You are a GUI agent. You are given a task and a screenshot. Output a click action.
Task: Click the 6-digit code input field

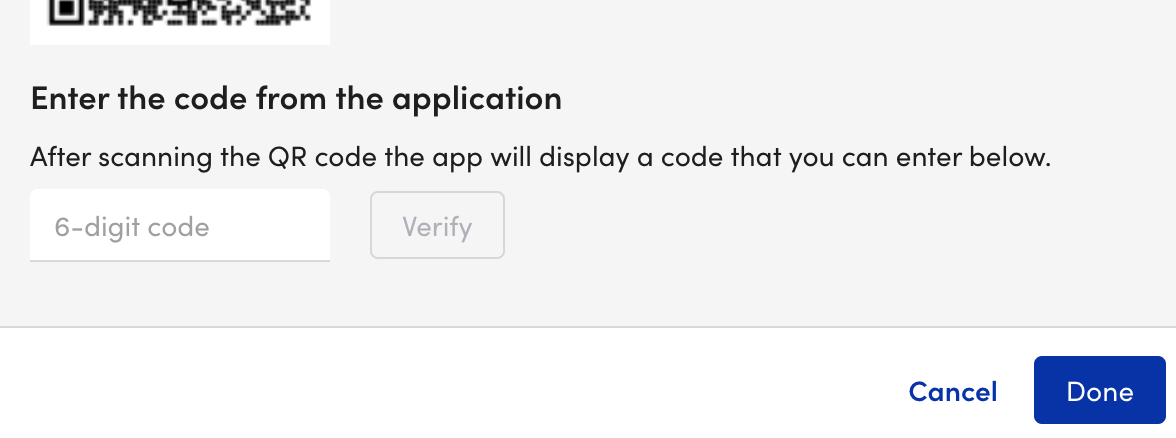(x=180, y=226)
